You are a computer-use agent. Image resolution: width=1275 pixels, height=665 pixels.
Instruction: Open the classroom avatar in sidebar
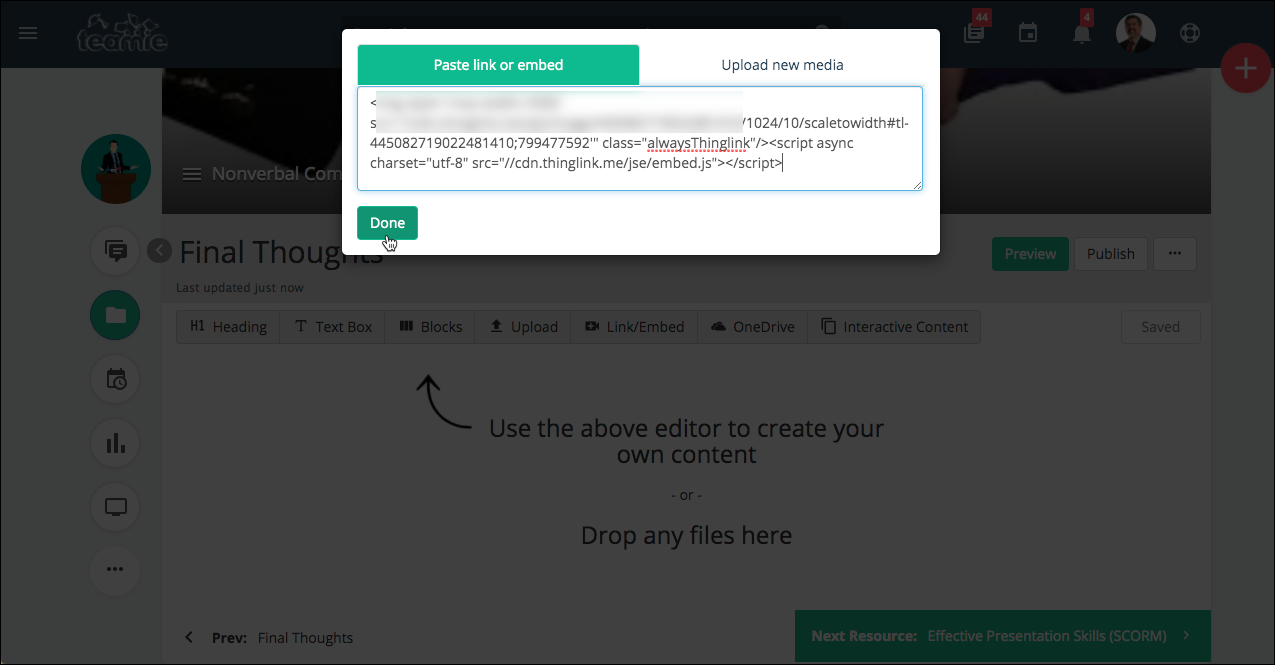coord(116,168)
